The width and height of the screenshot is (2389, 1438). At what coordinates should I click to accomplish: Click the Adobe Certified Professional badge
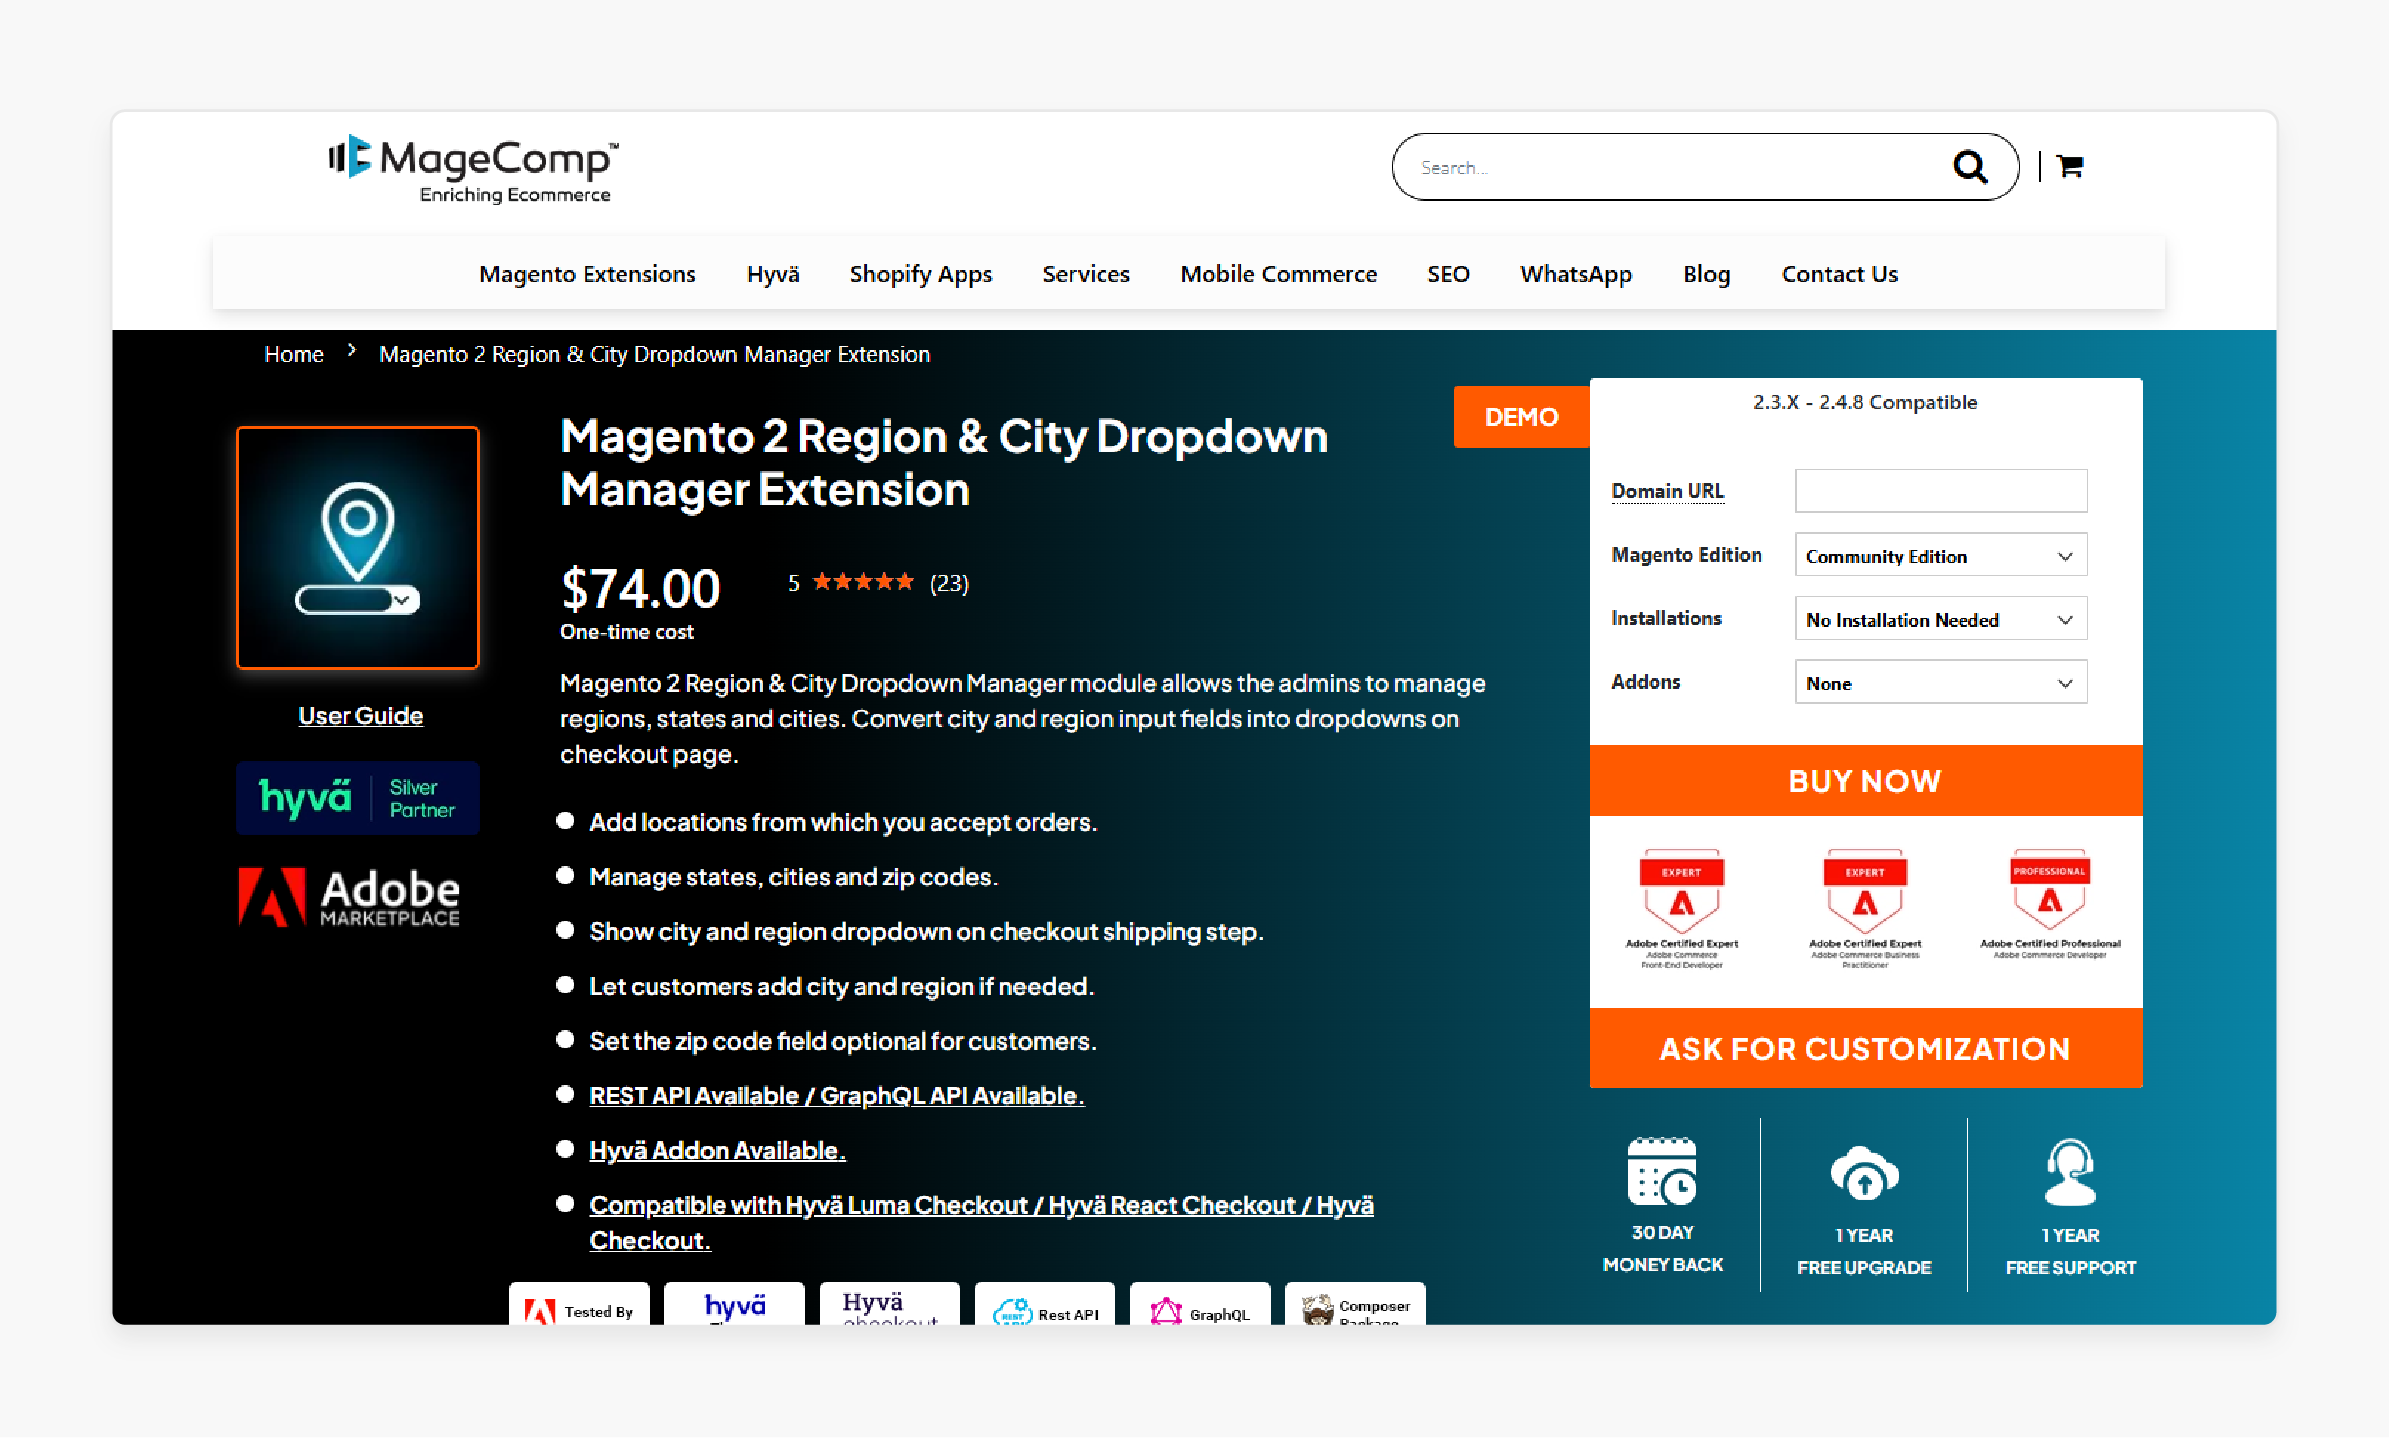click(2050, 905)
